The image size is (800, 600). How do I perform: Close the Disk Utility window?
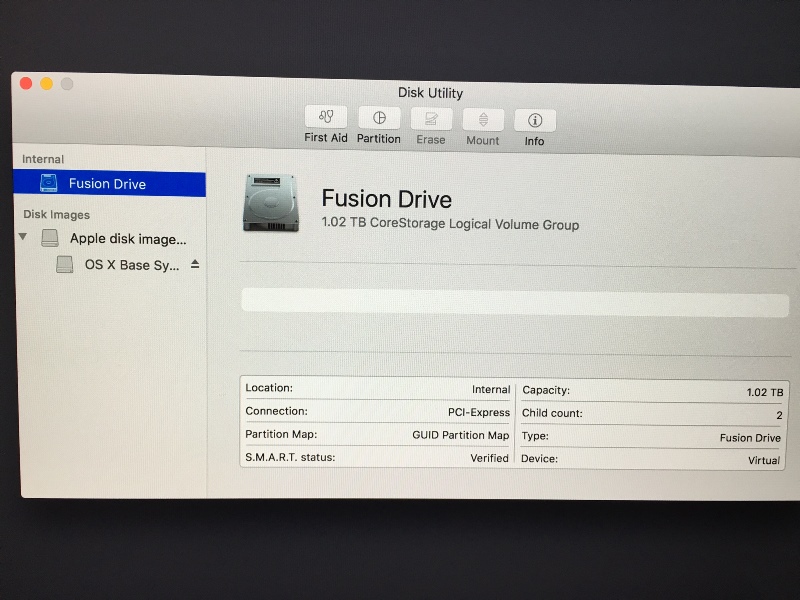pyautogui.click(x=26, y=83)
